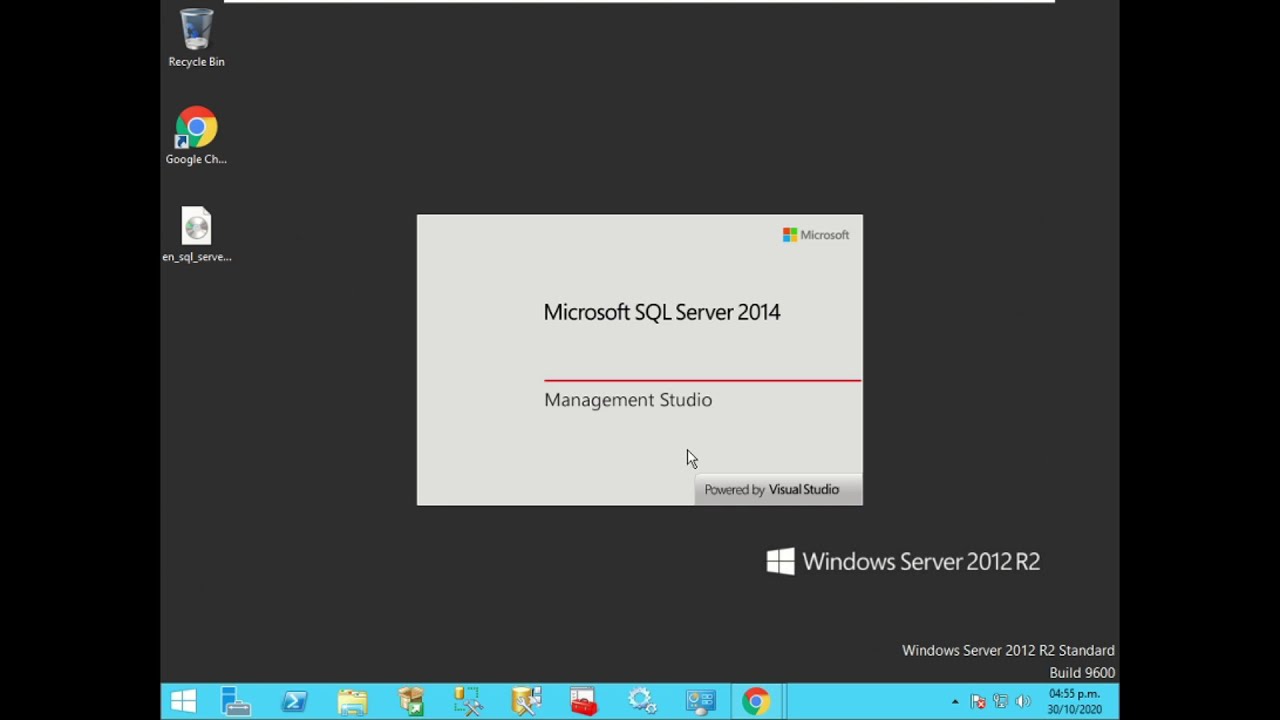This screenshot has height=720, width=1280.
Task: Open the network status tray icon
Action: (x=1000, y=702)
